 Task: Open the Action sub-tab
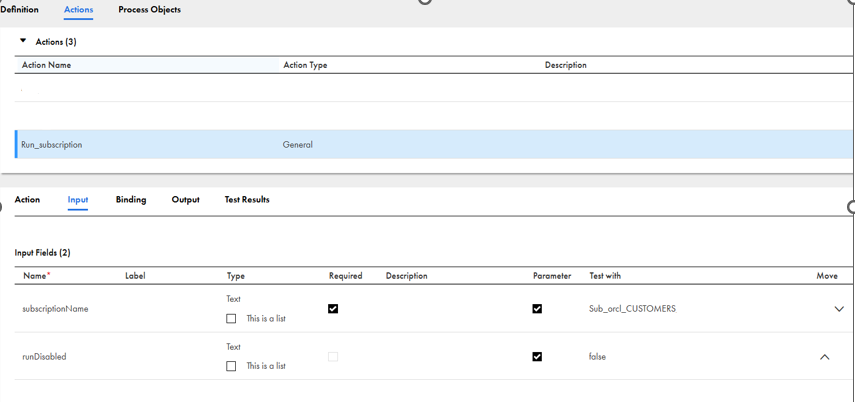(x=27, y=200)
